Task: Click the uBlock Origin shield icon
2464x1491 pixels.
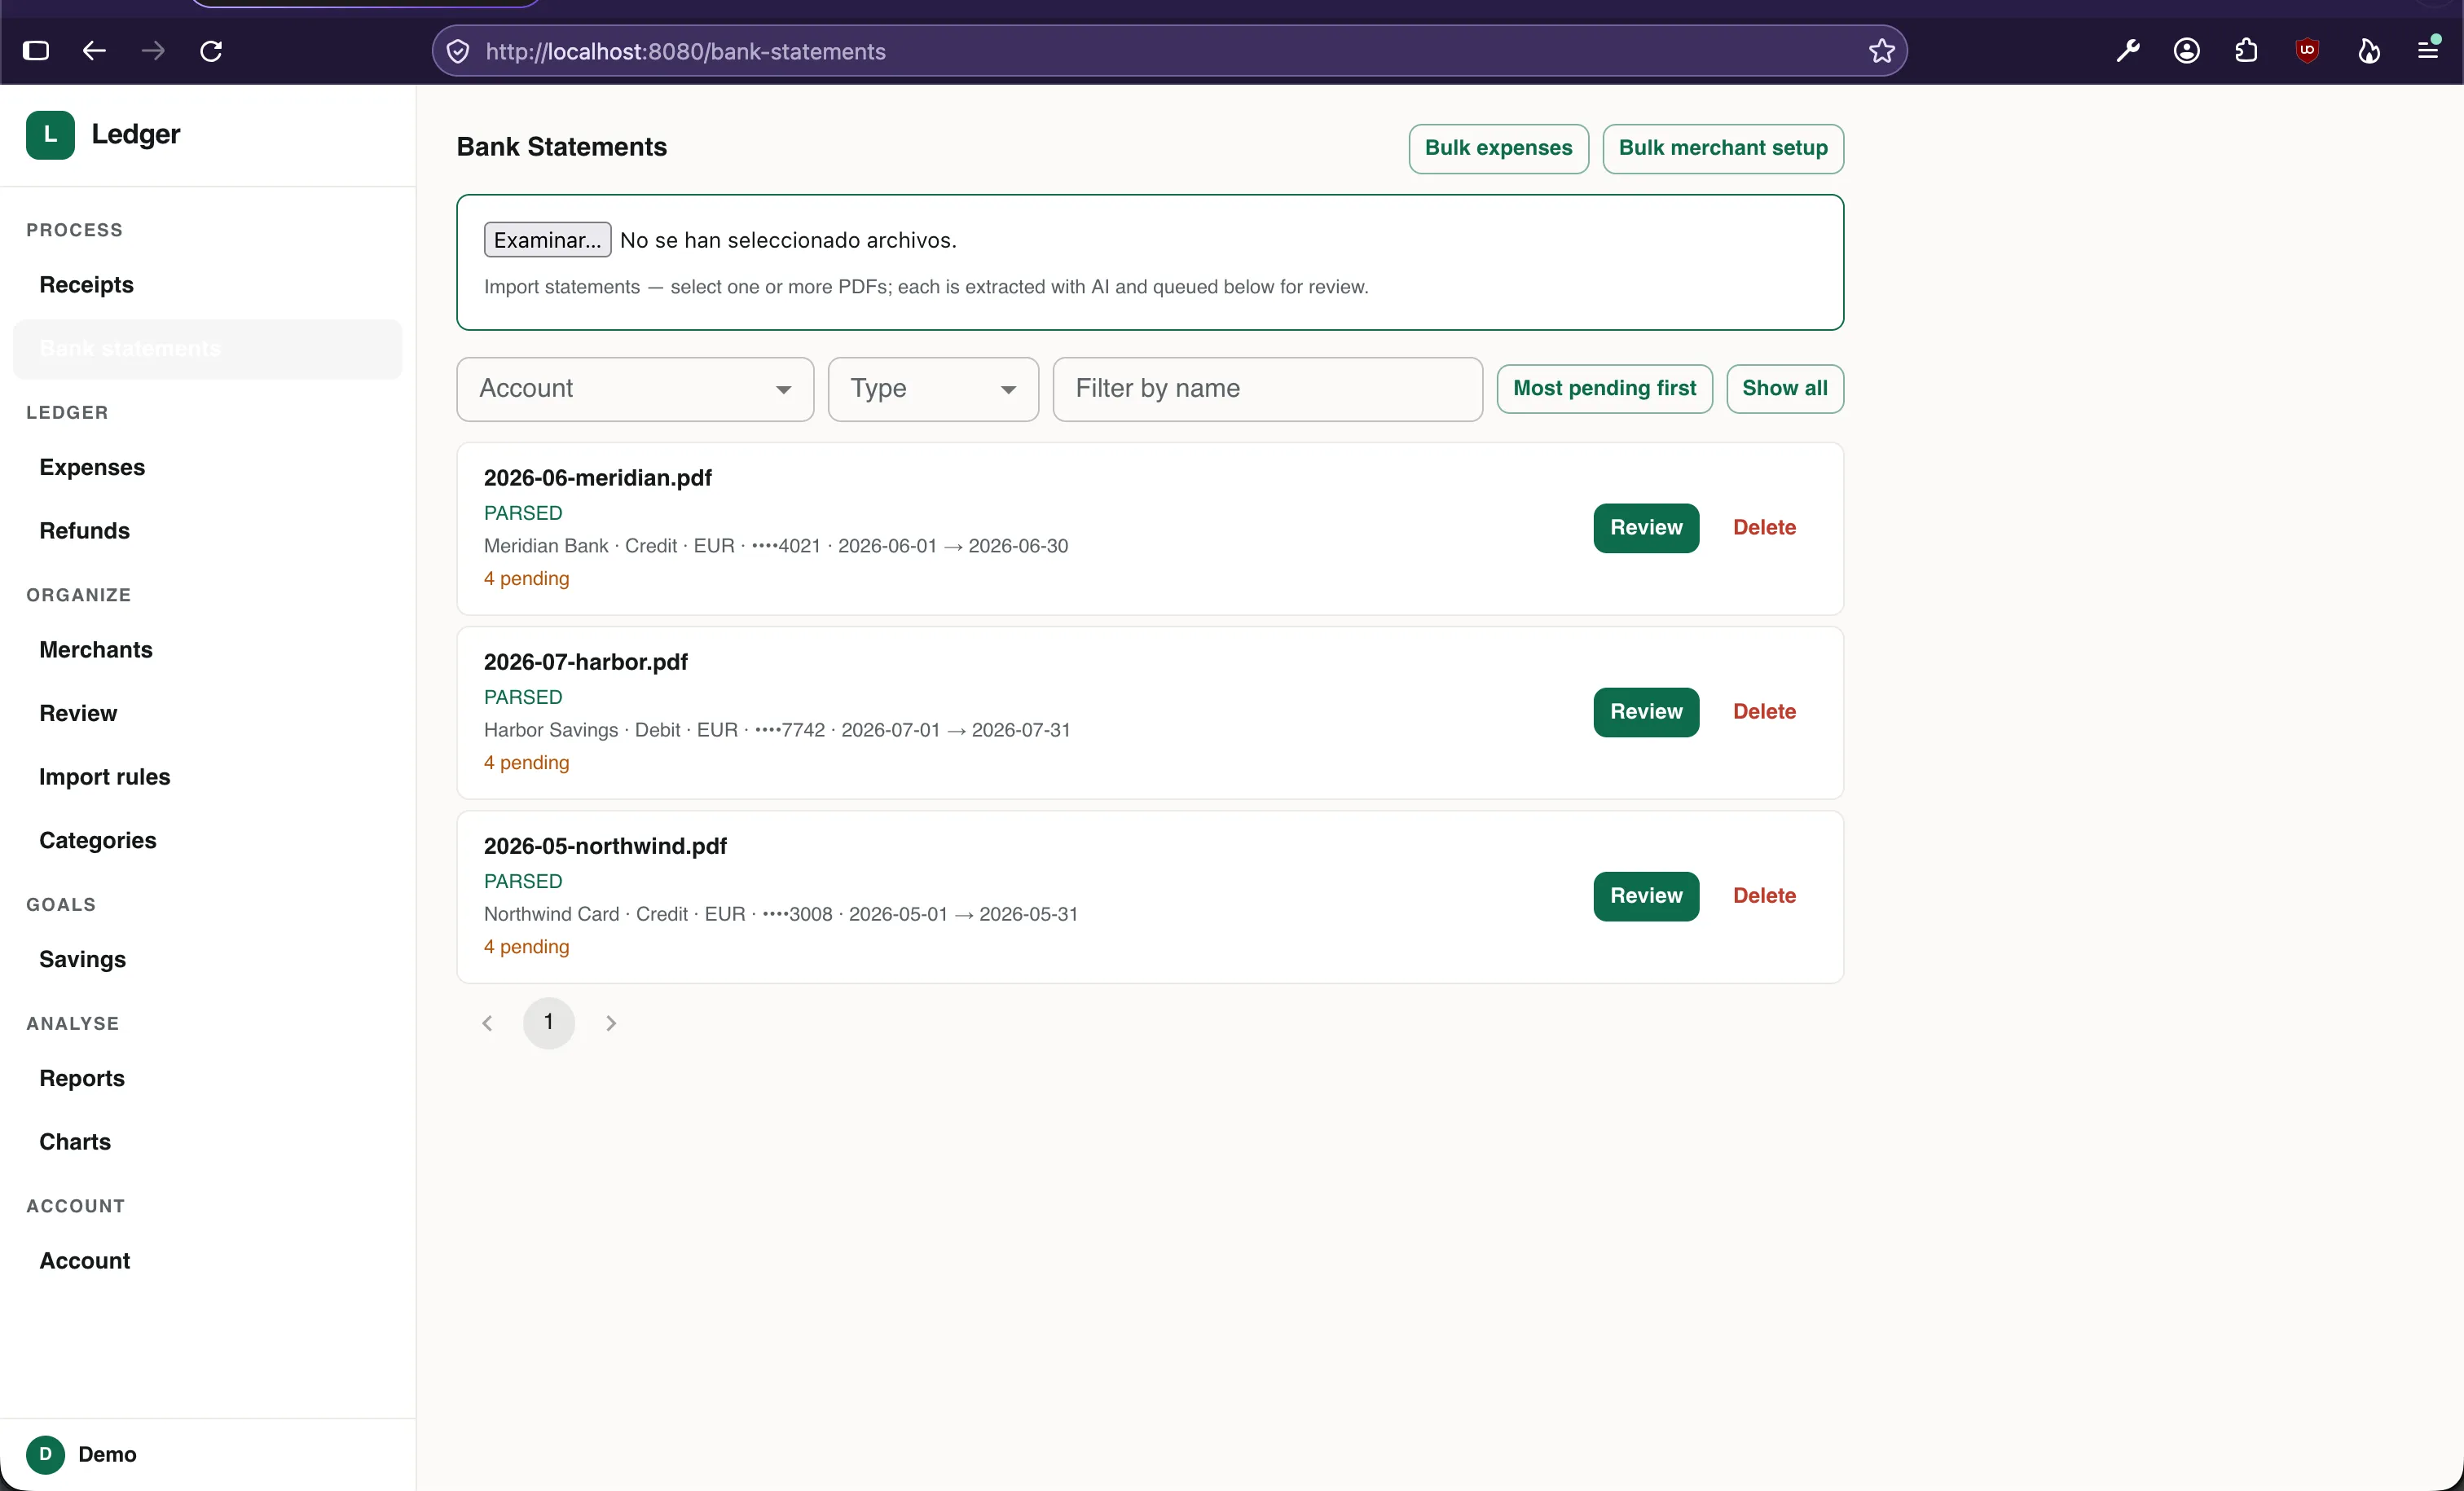Action: [2307, 51]
